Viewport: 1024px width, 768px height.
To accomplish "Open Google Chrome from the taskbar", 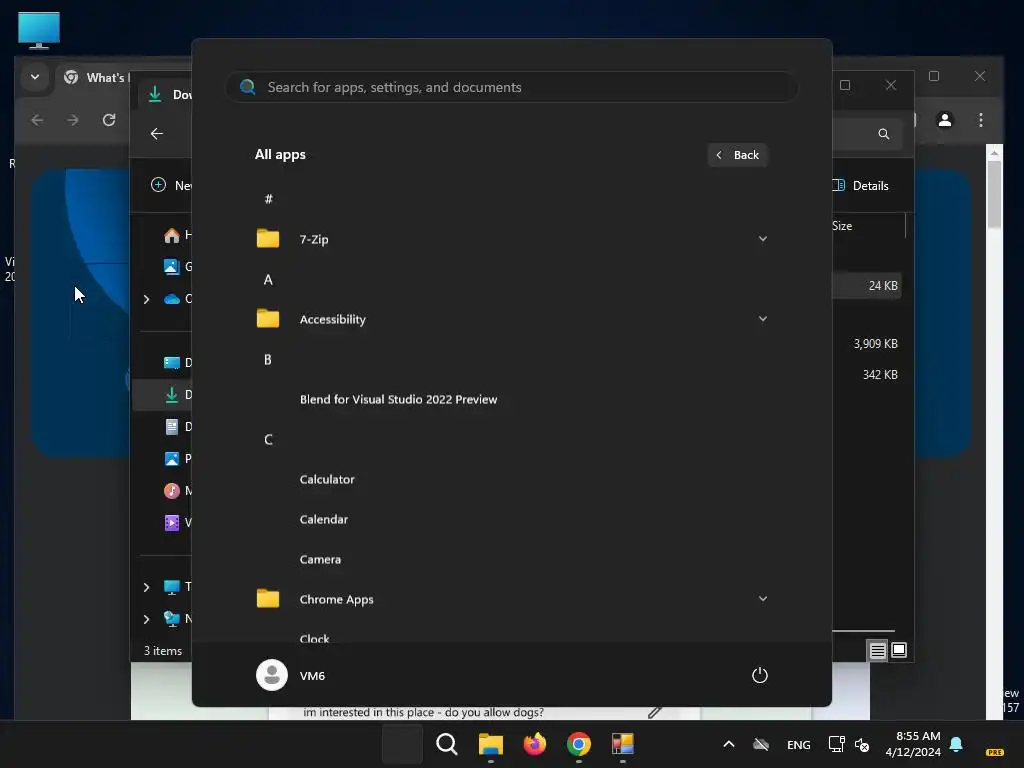I will pos(579,744).
